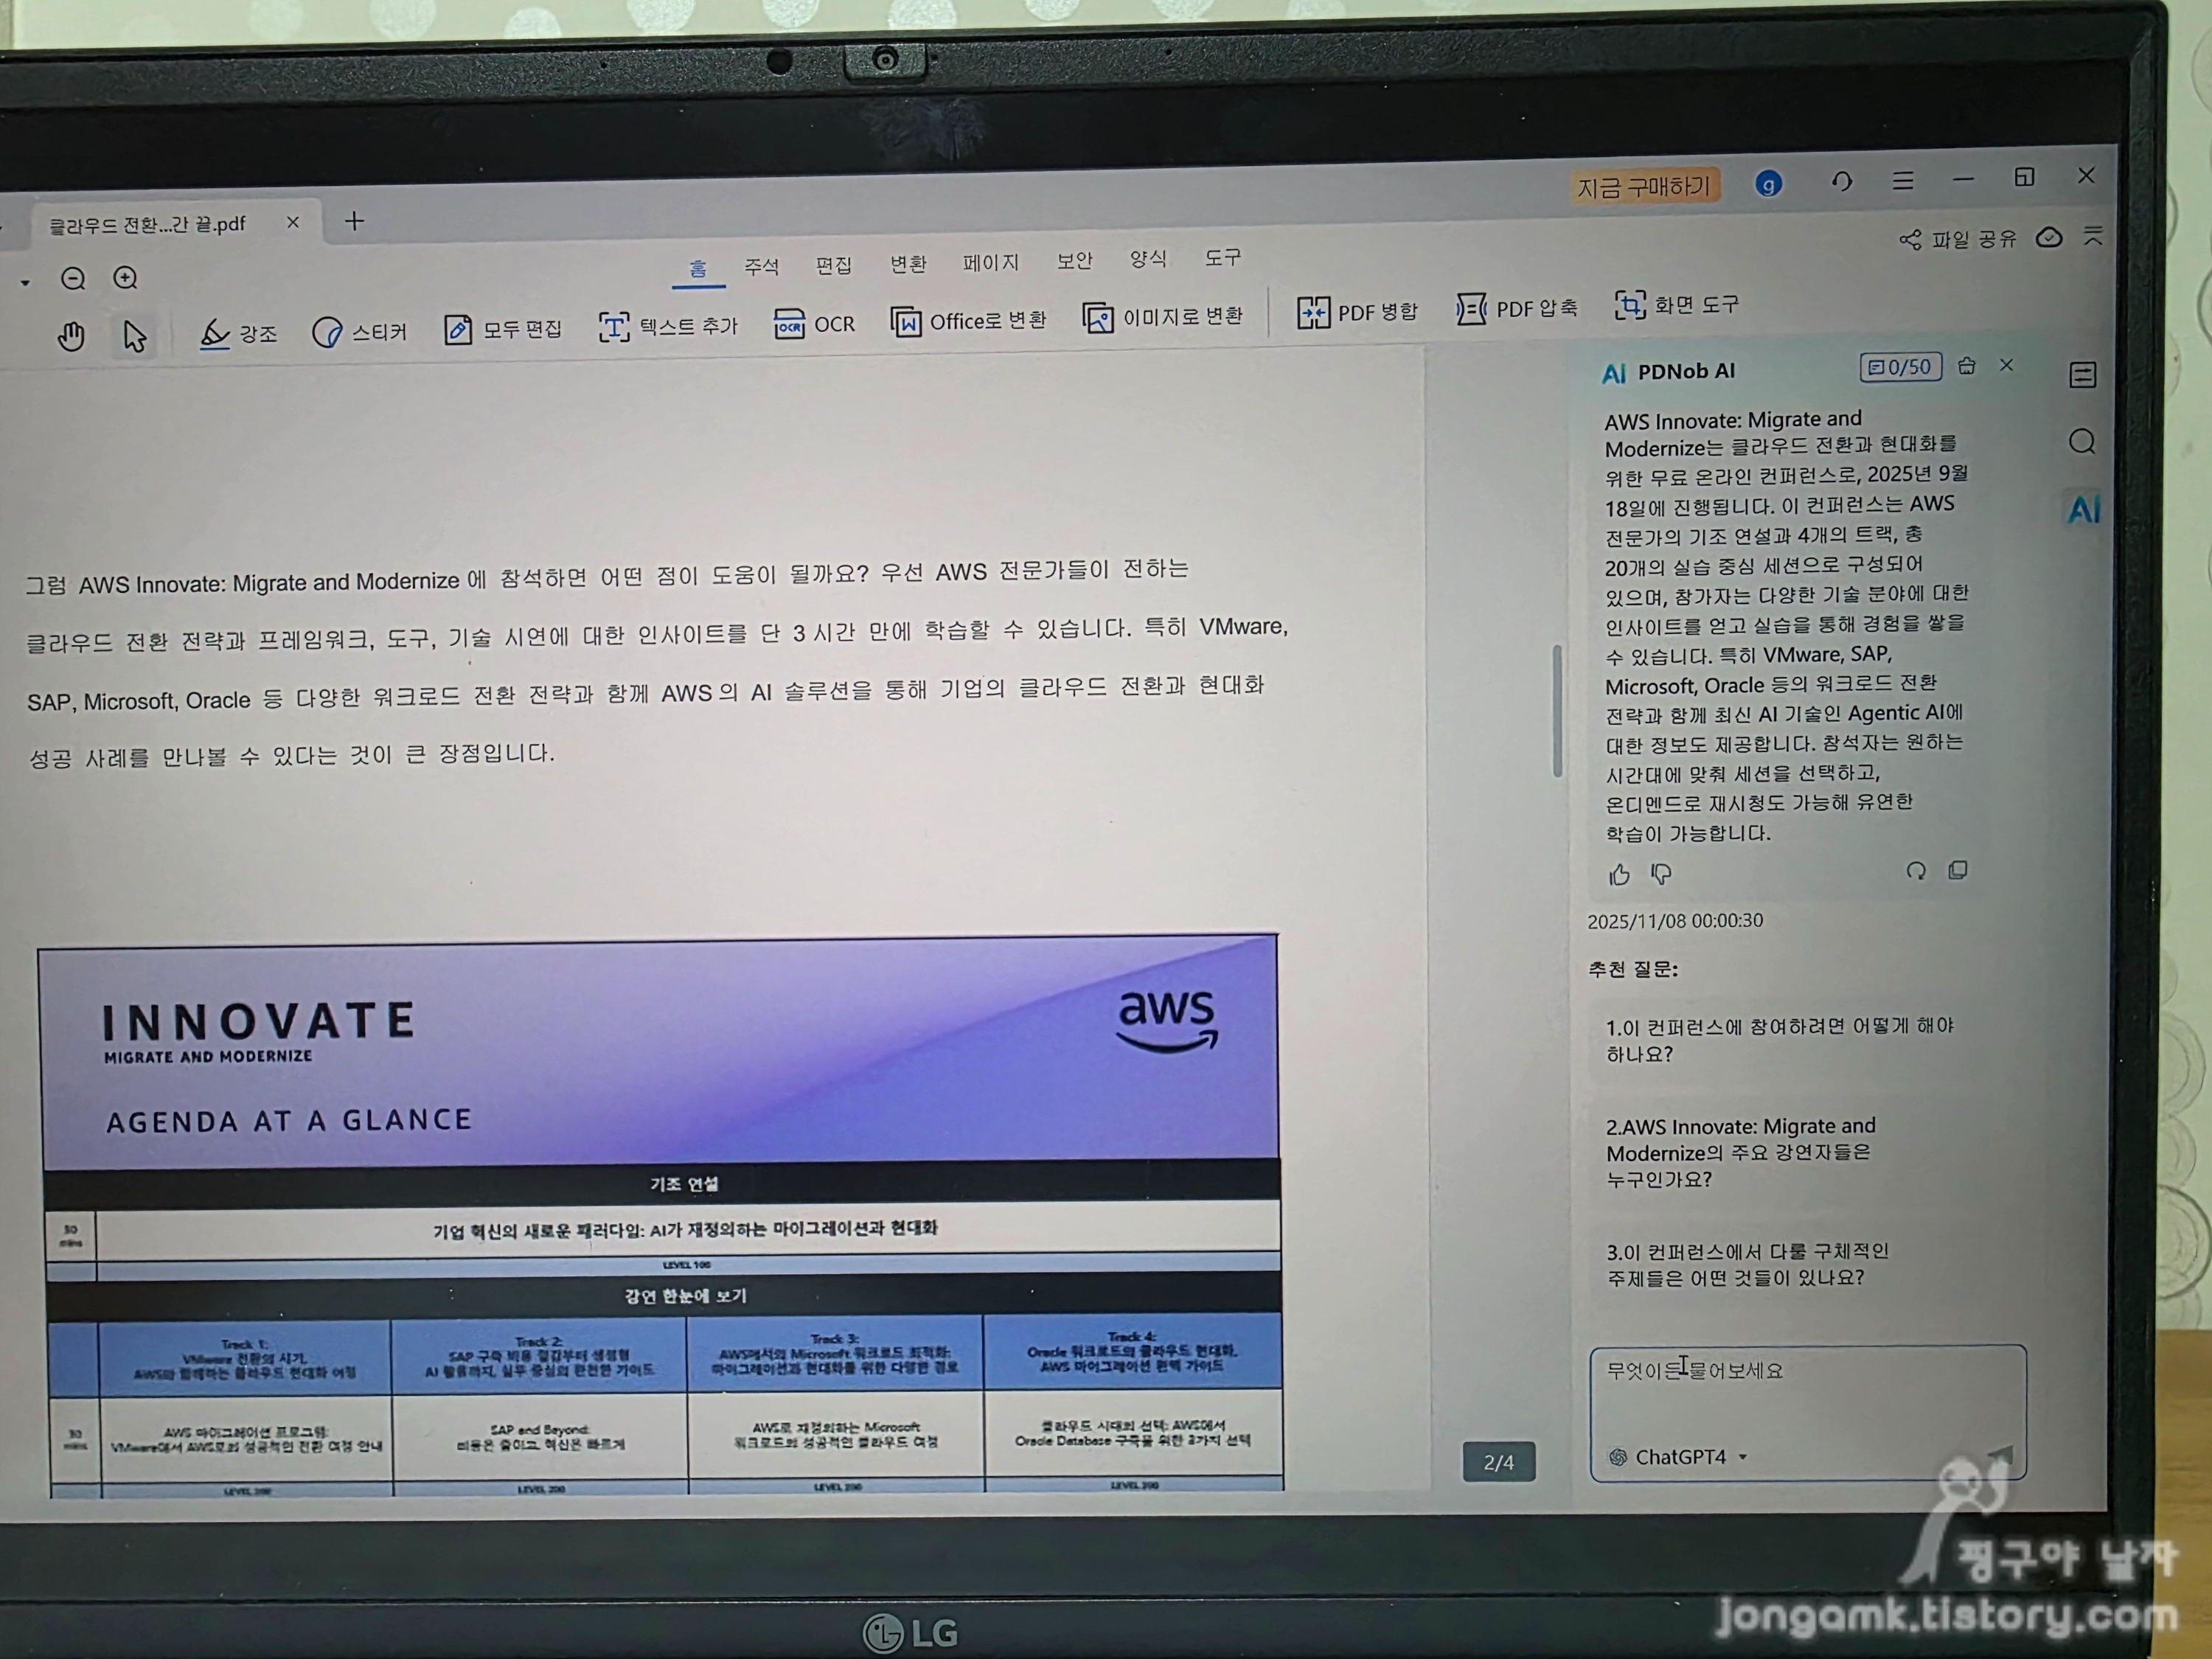2212x1659 pixels.
Task: Click the refresh arrow icon in title bar
Action: click(x=1841, y=181)
